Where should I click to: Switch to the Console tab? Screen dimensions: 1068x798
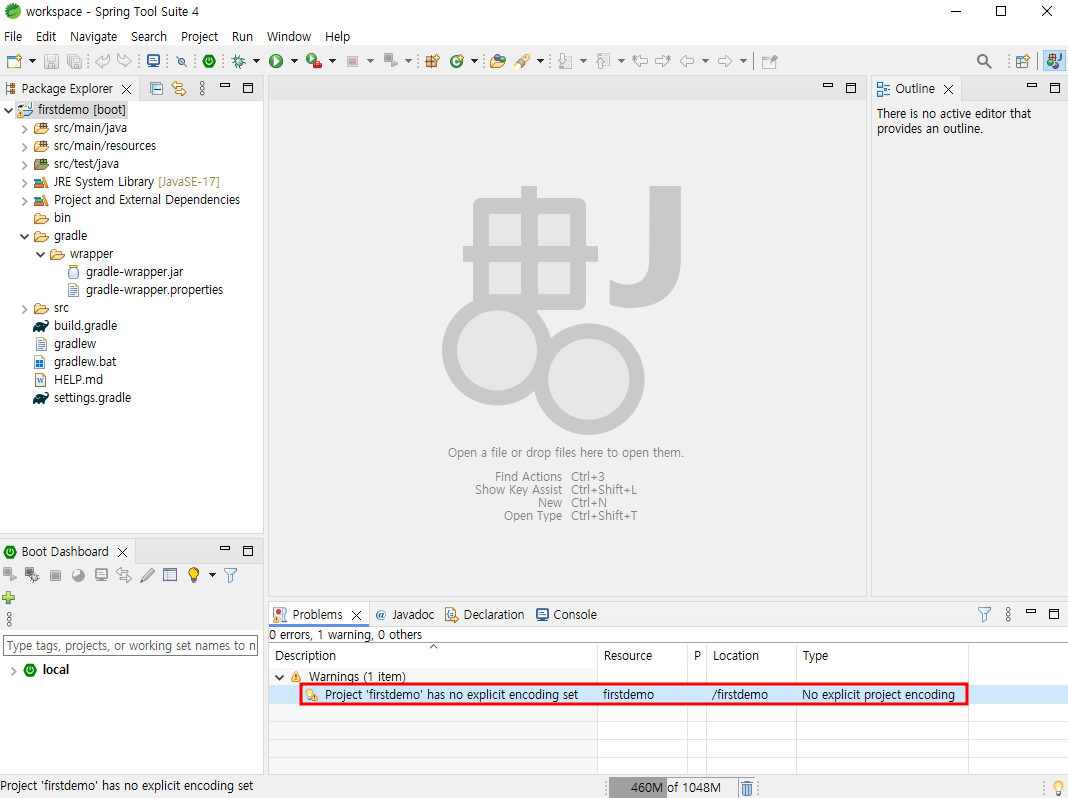[x=567, y=614]
